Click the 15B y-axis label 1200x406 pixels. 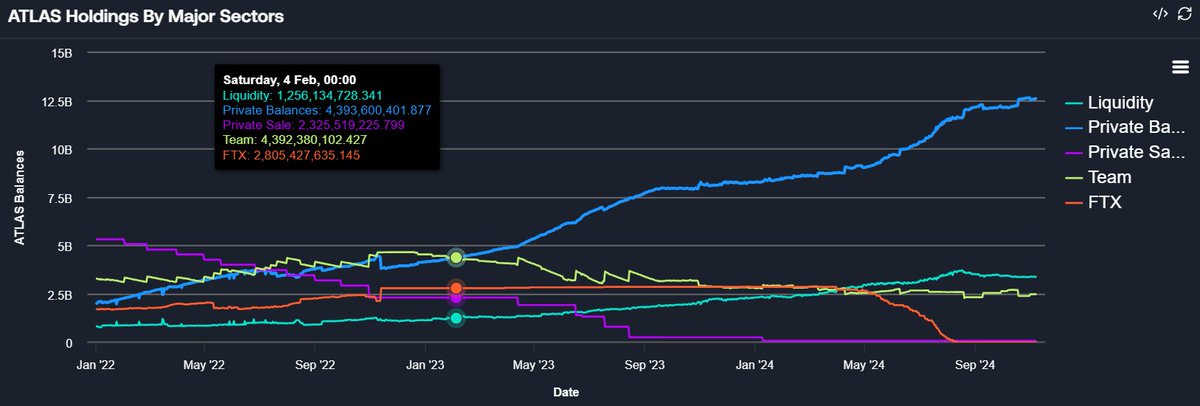(x=60, y=52)
